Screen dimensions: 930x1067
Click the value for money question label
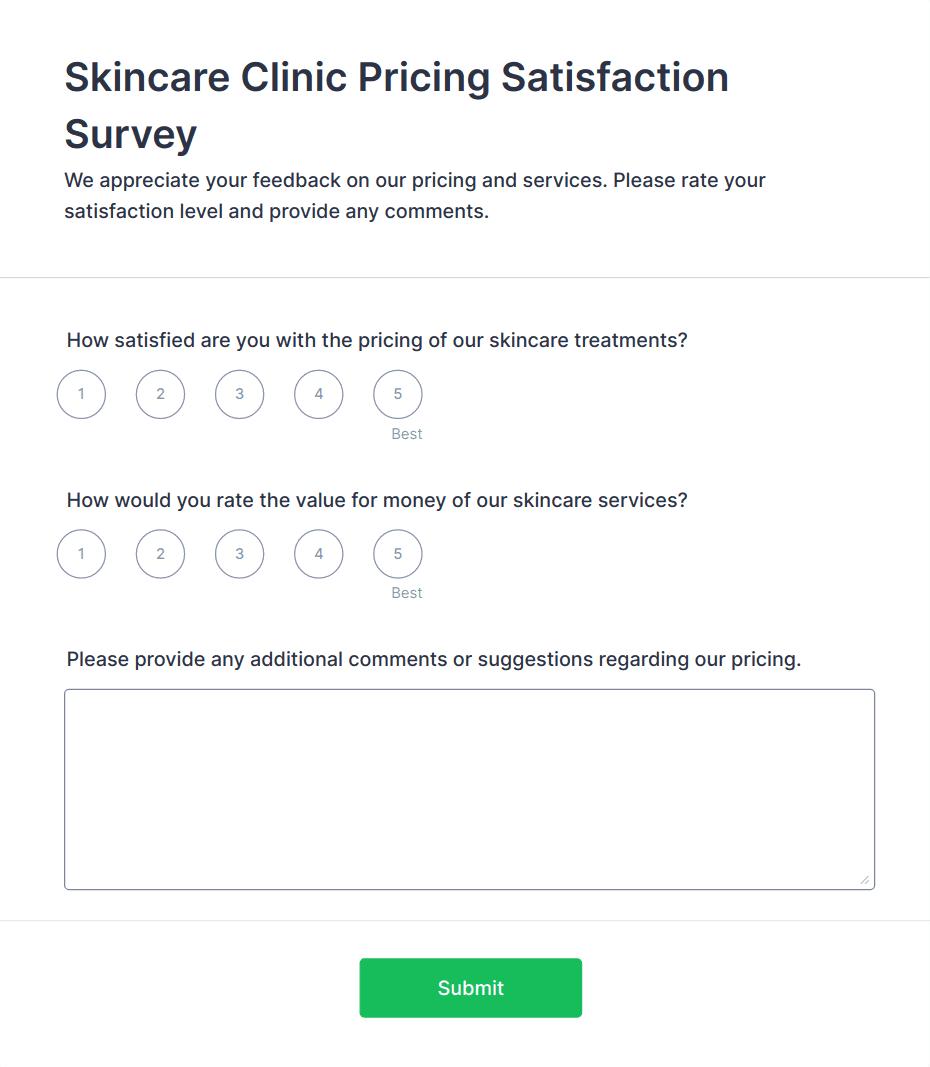click(377, 500)
